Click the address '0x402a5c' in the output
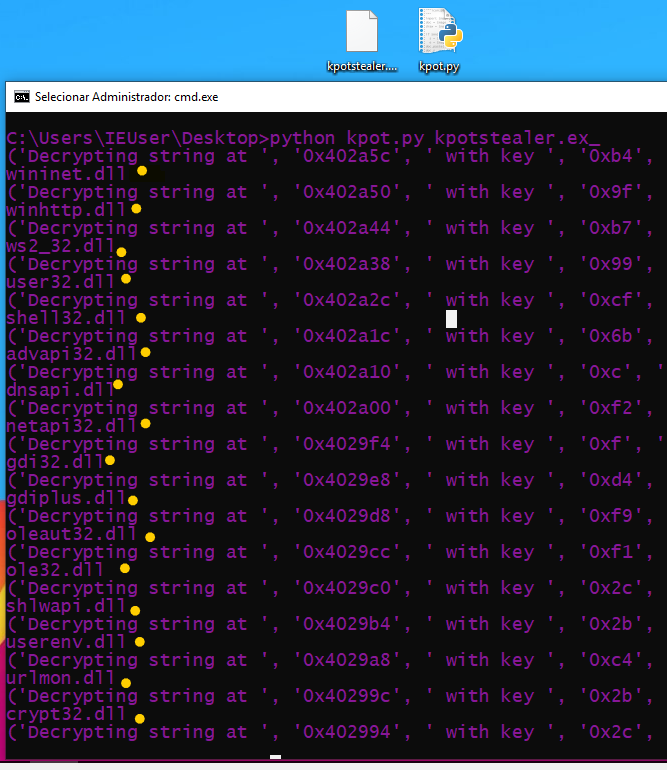The image size is (667, 770). 347,156
